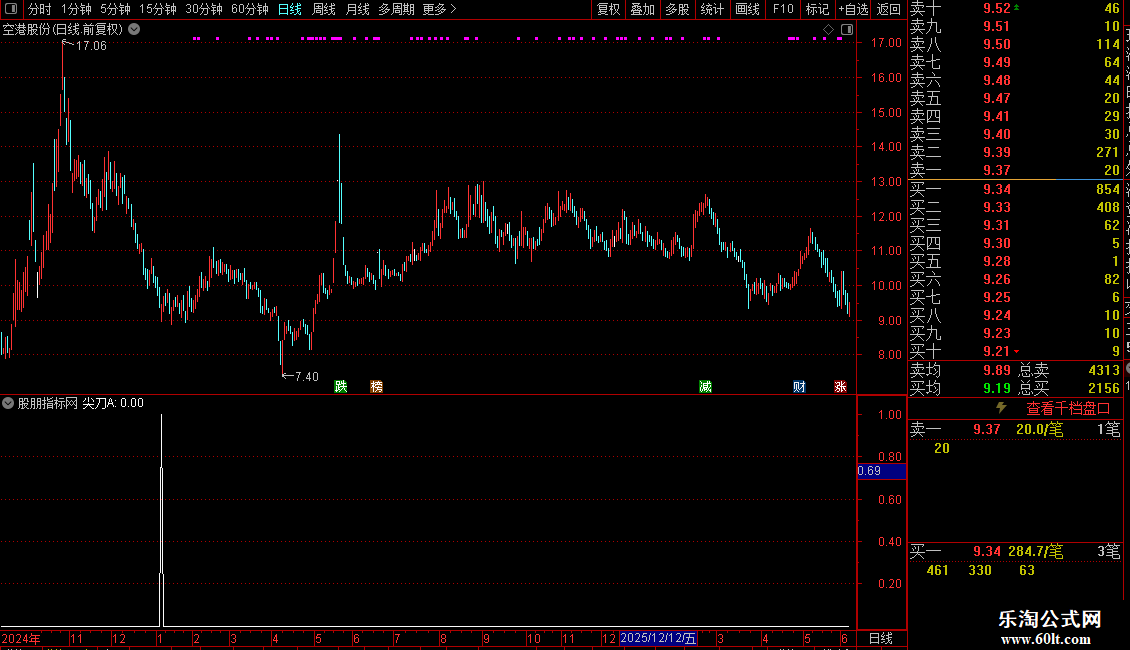The image size is (1130, 650).
Task: Switch to 15分钟 period tab
Action: point(158,9)
